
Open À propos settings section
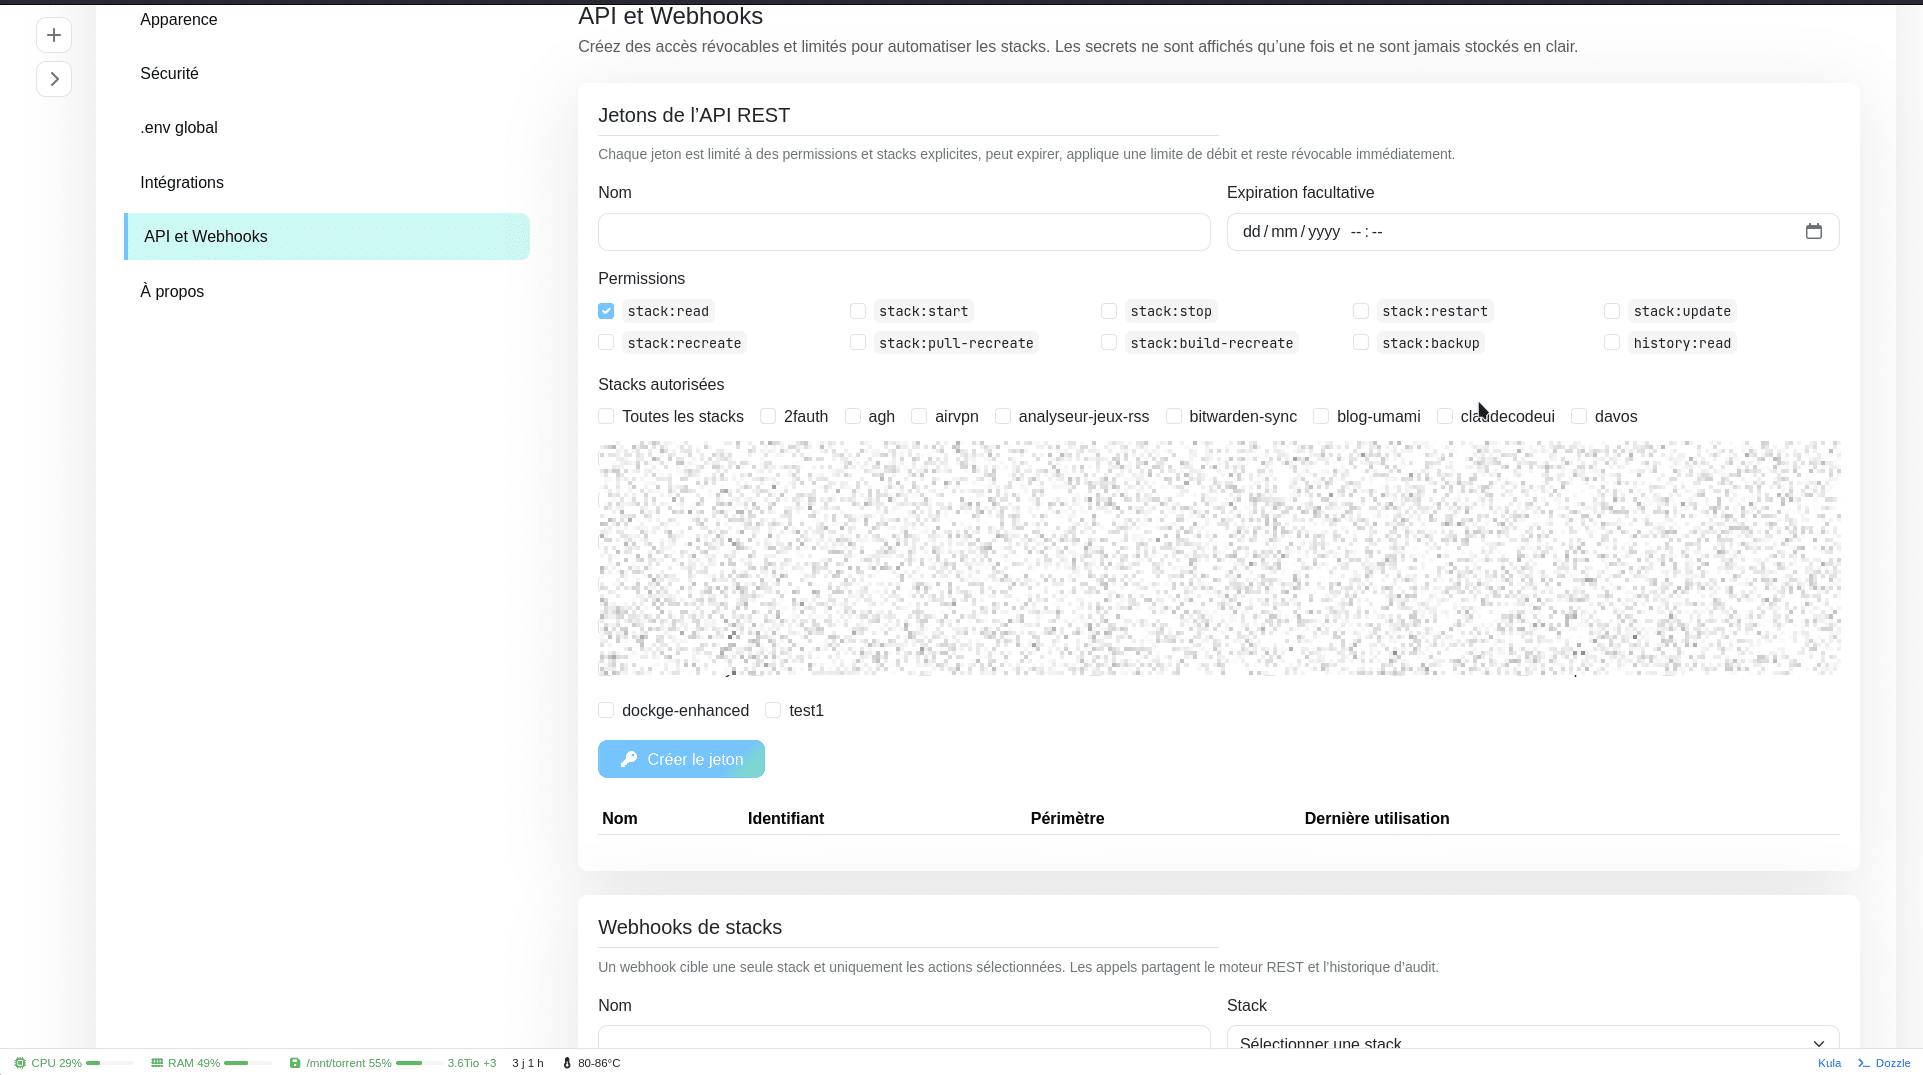[x=327, y=292]
